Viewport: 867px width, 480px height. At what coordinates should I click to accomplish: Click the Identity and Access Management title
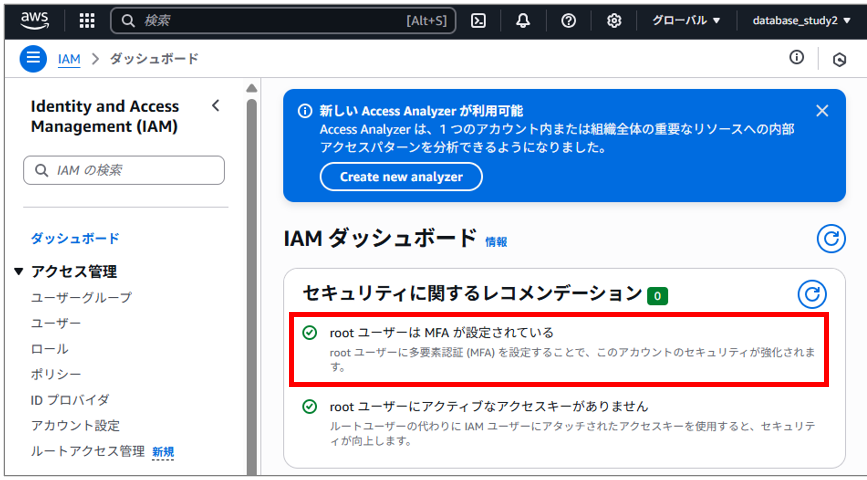pos(105,116)
